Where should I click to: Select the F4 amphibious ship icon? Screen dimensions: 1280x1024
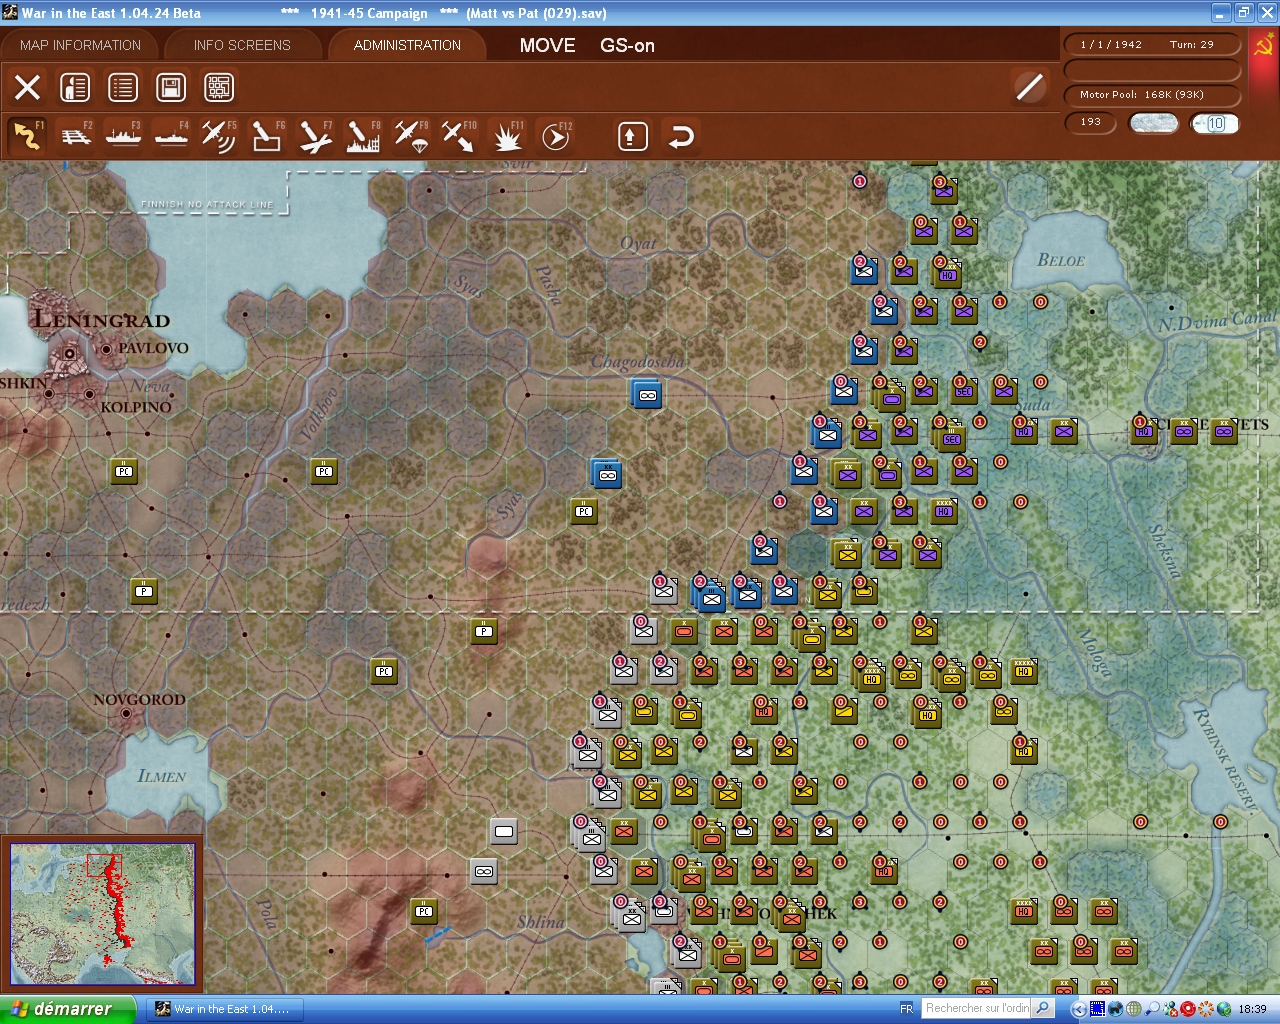(172, 136)
